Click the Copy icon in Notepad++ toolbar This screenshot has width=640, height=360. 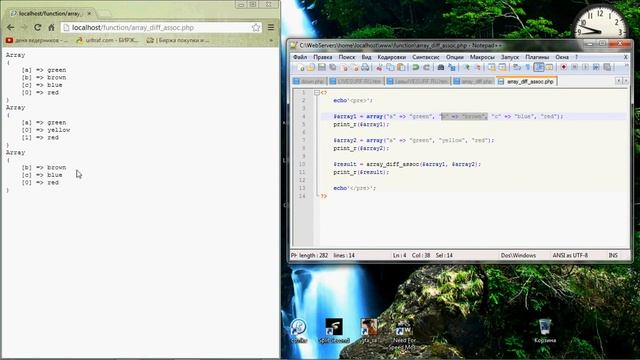pyautogui.click(x=390, y=67)
